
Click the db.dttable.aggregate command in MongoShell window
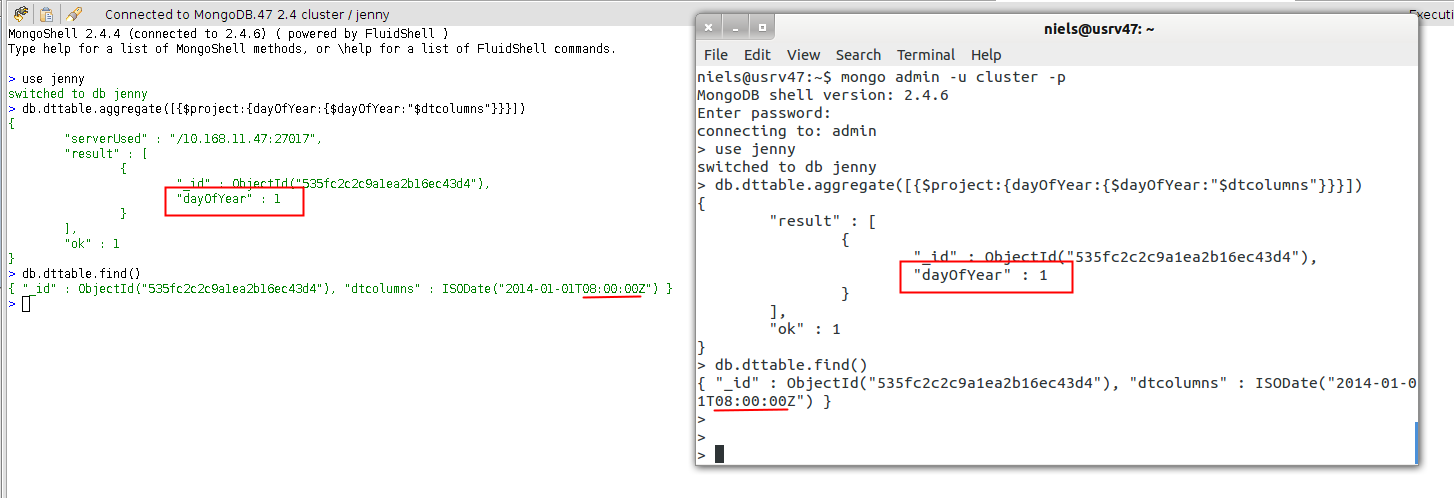pos(273,108)
